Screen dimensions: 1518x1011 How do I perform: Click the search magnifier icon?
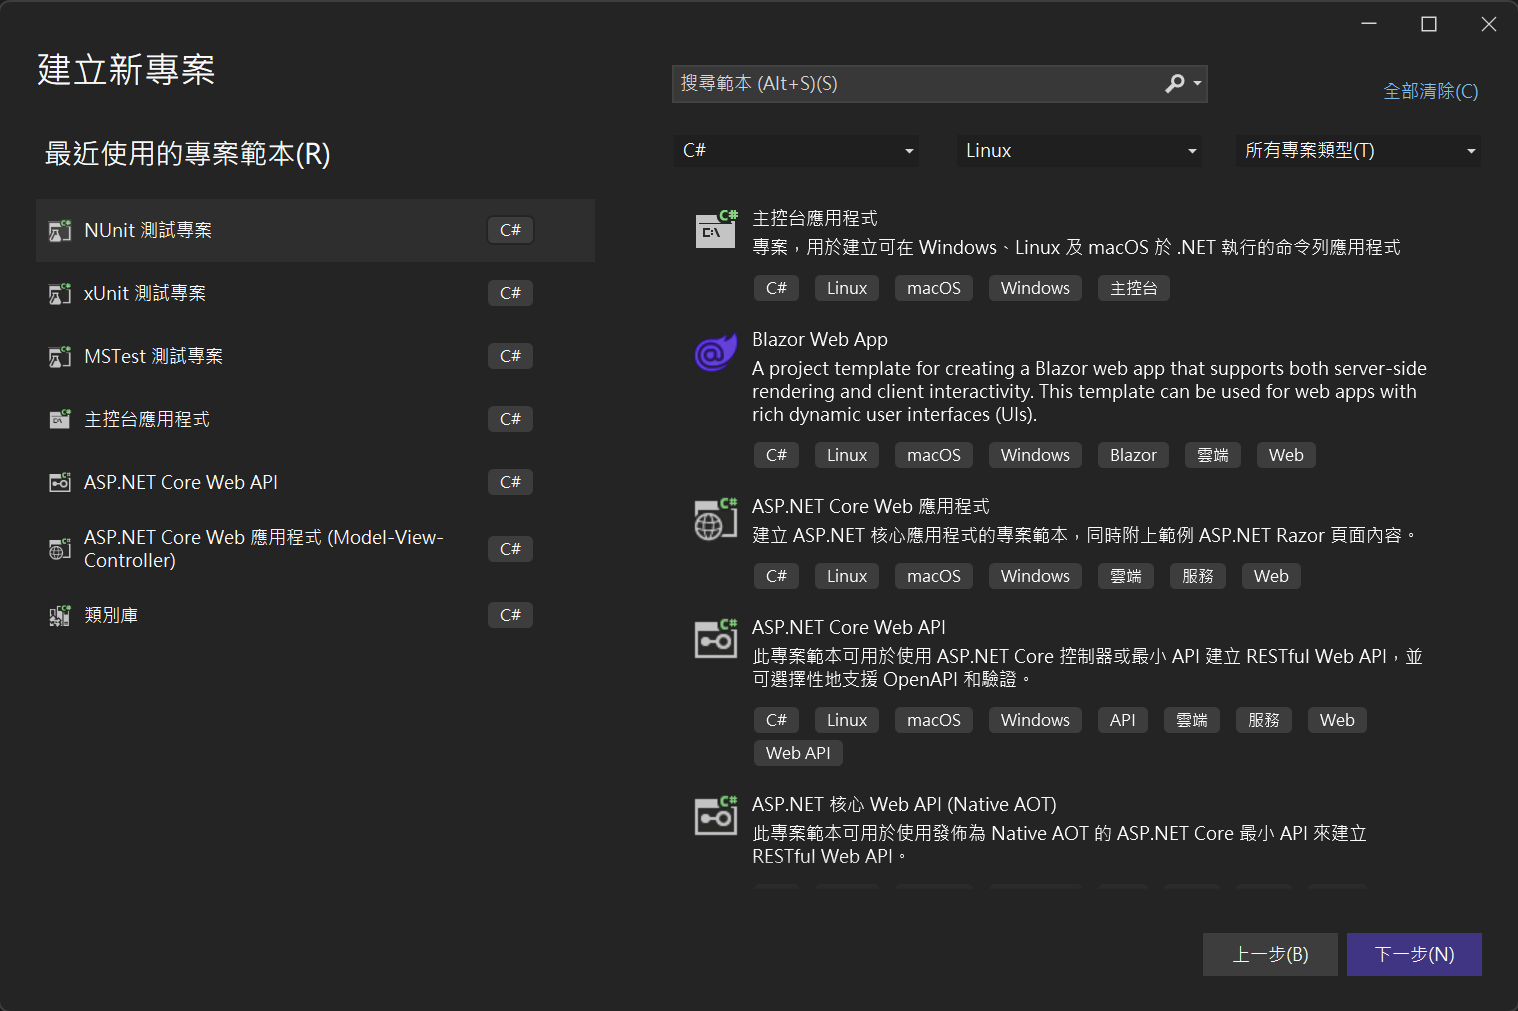coord(1175,84)
